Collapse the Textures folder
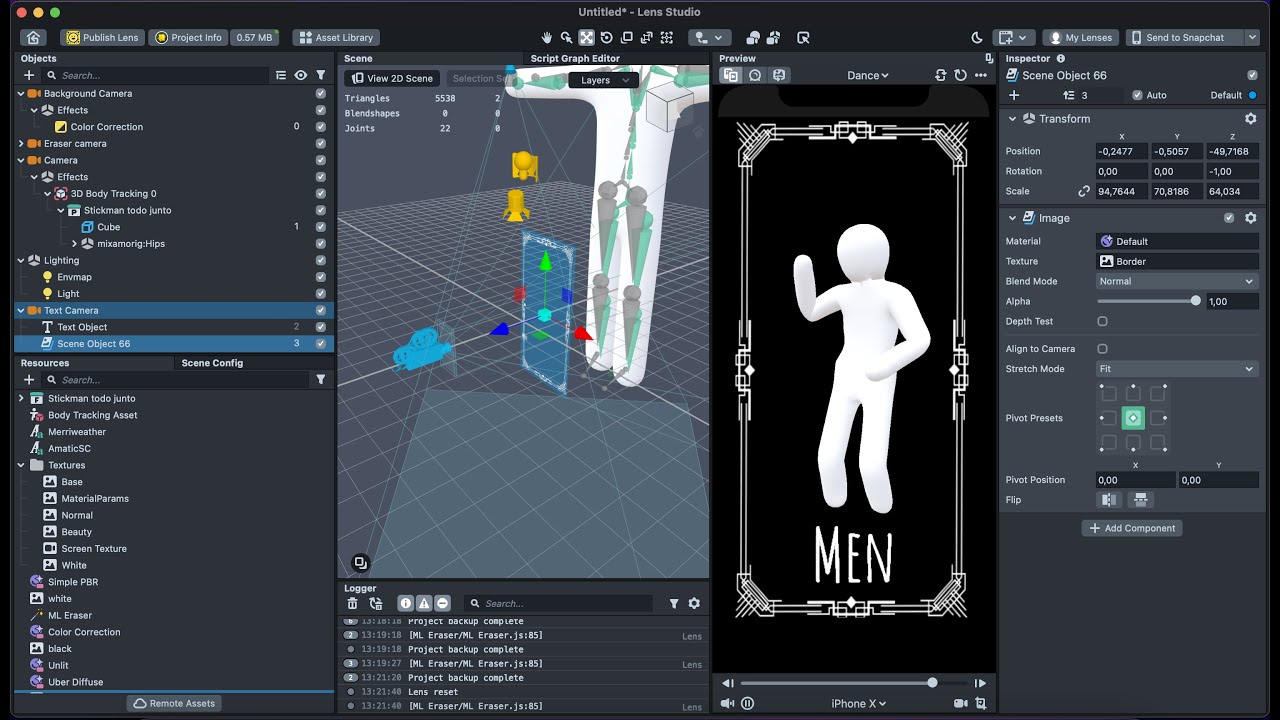 point(21,465)
